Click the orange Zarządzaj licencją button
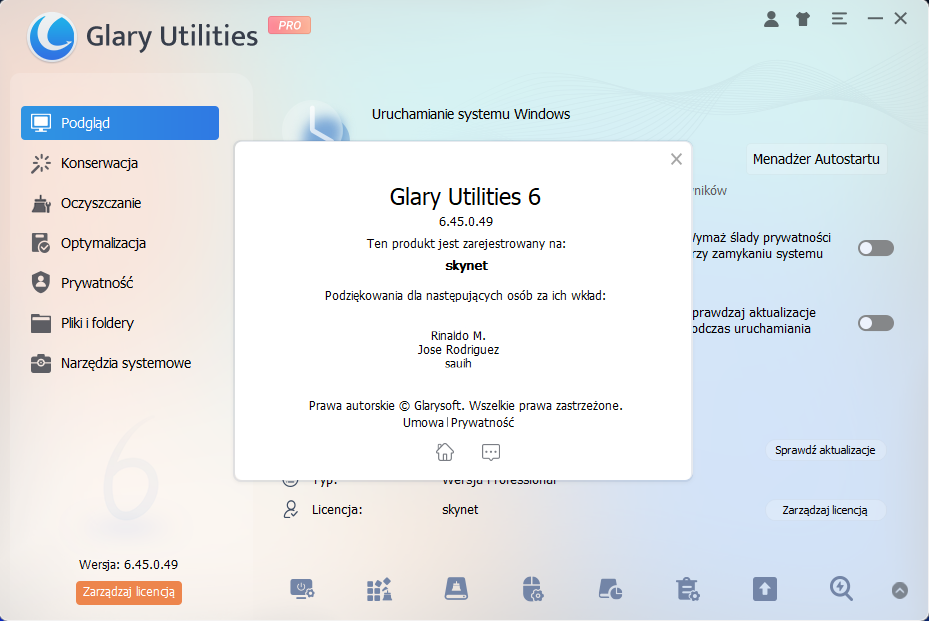Image resolution: width=929 pixels, height=621 pixels. coord(129,592)
